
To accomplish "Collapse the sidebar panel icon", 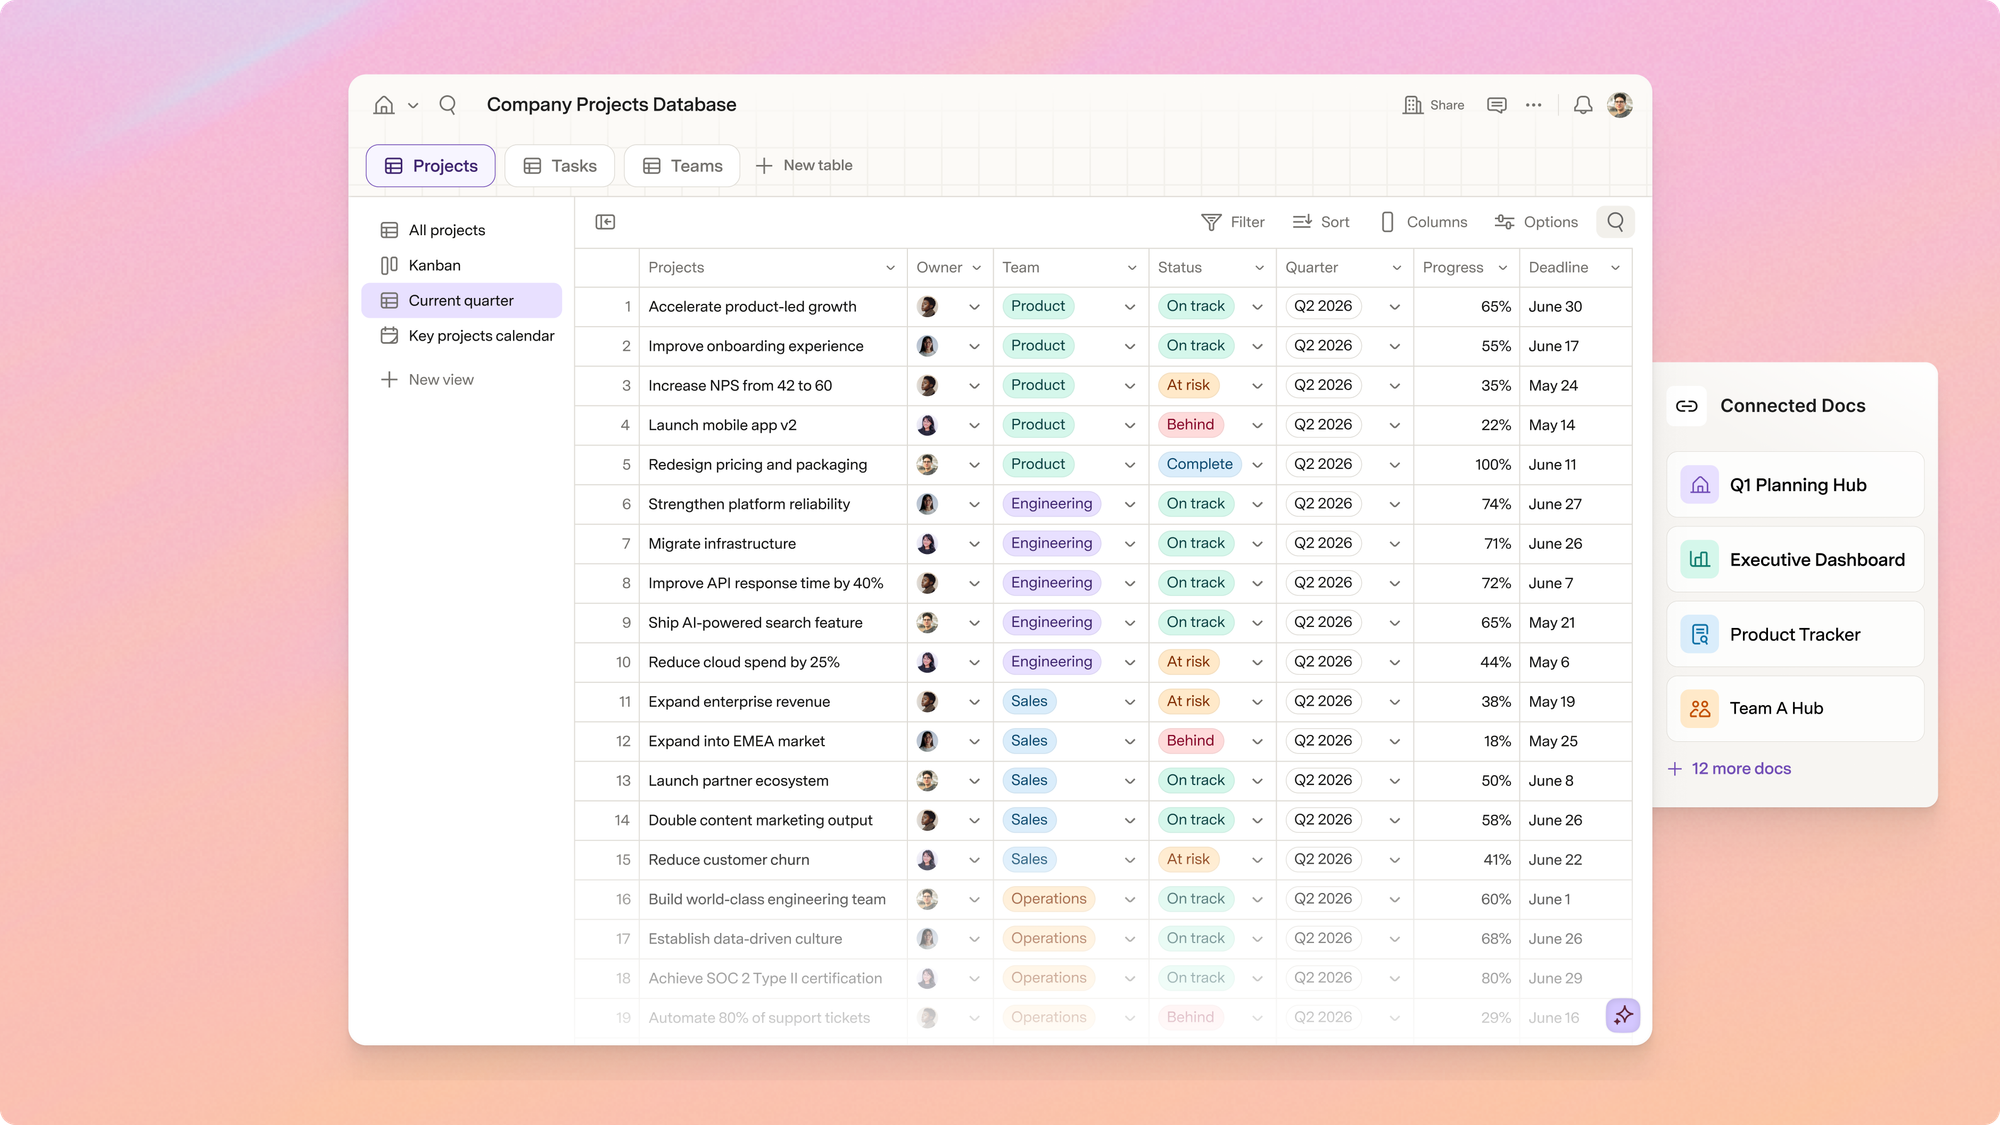I will point(605,222).
